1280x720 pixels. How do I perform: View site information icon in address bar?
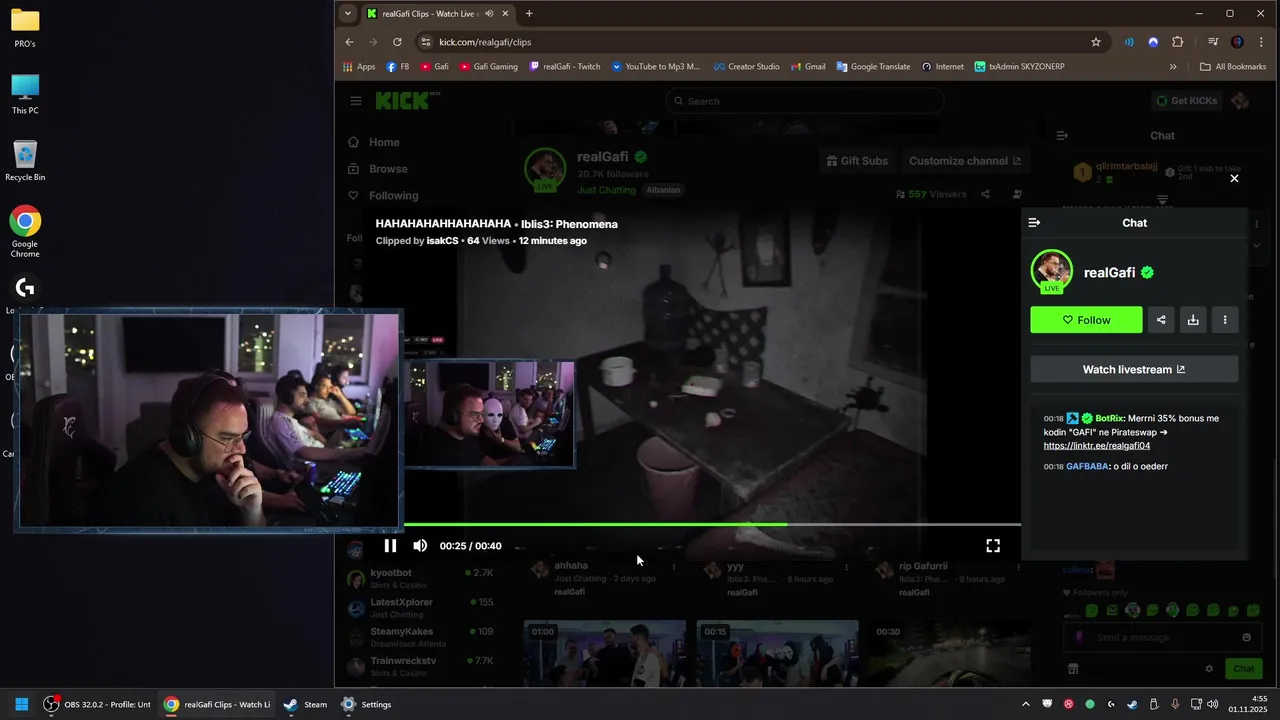[x=425, y=42]
